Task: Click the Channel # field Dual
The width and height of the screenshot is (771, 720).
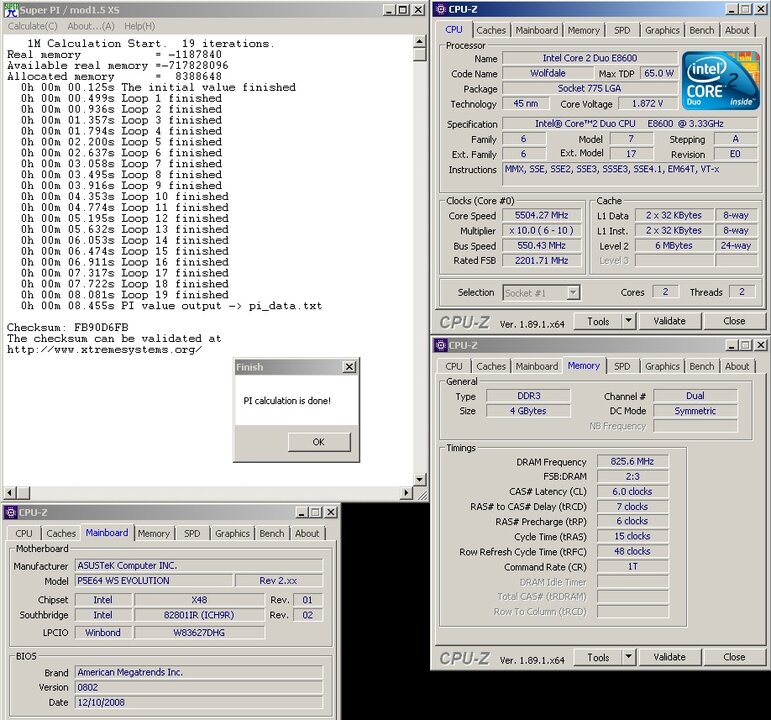Action: [695, 396]
